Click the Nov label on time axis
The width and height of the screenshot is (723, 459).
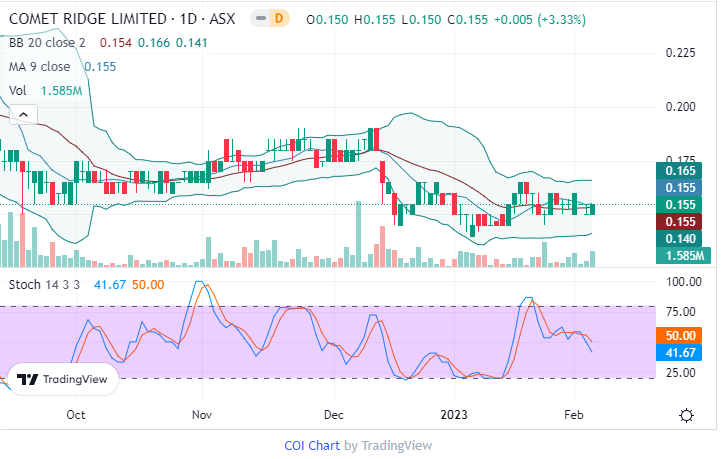coord(202,414)
